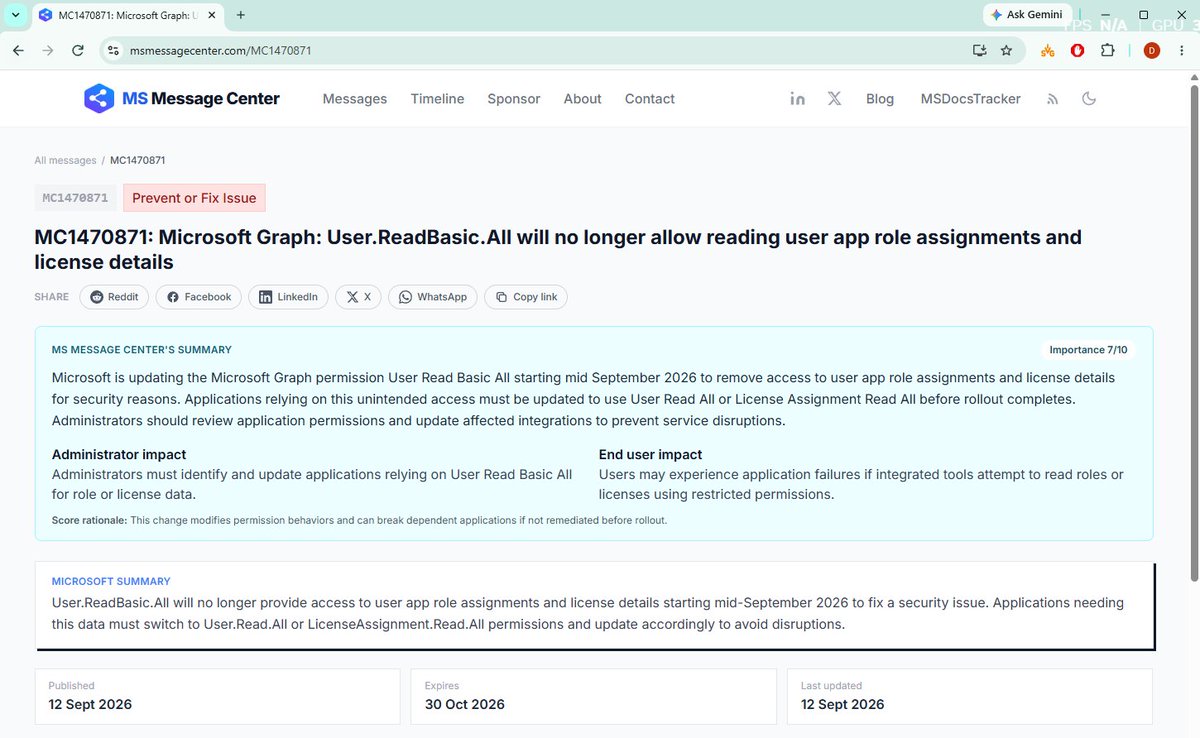
Task: Open a new tab with the plus button
Action: [241, 15]
